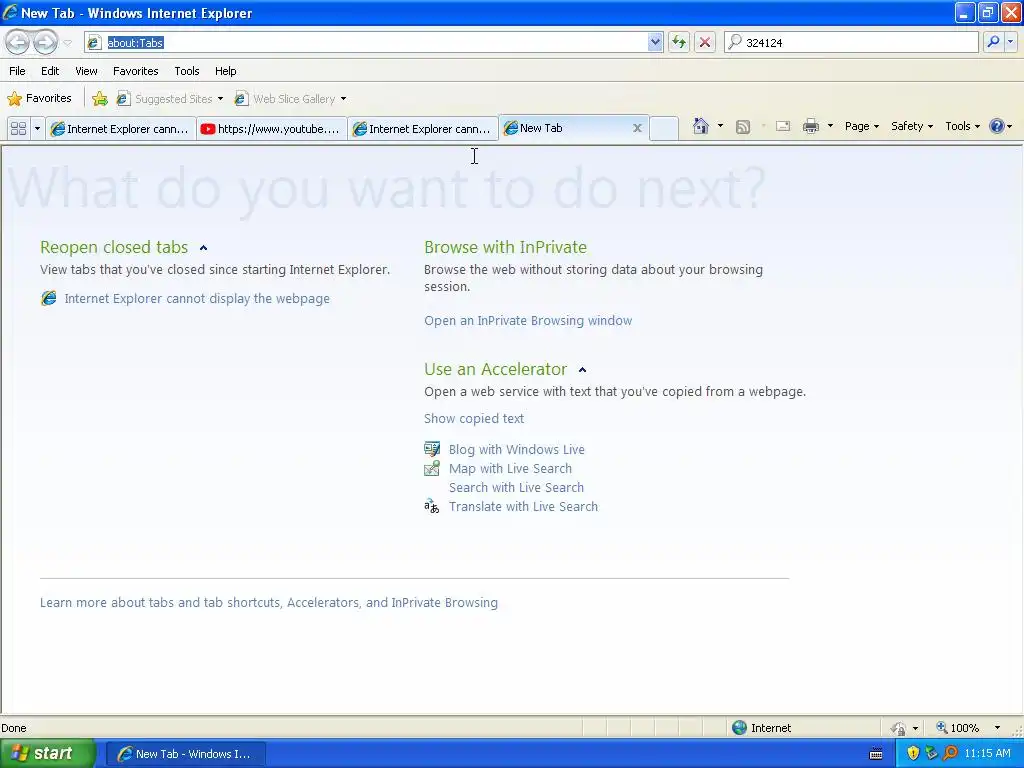This screenshot has width=1024, height=768.
Task: Open the Favorites star button
Action: 39,99
